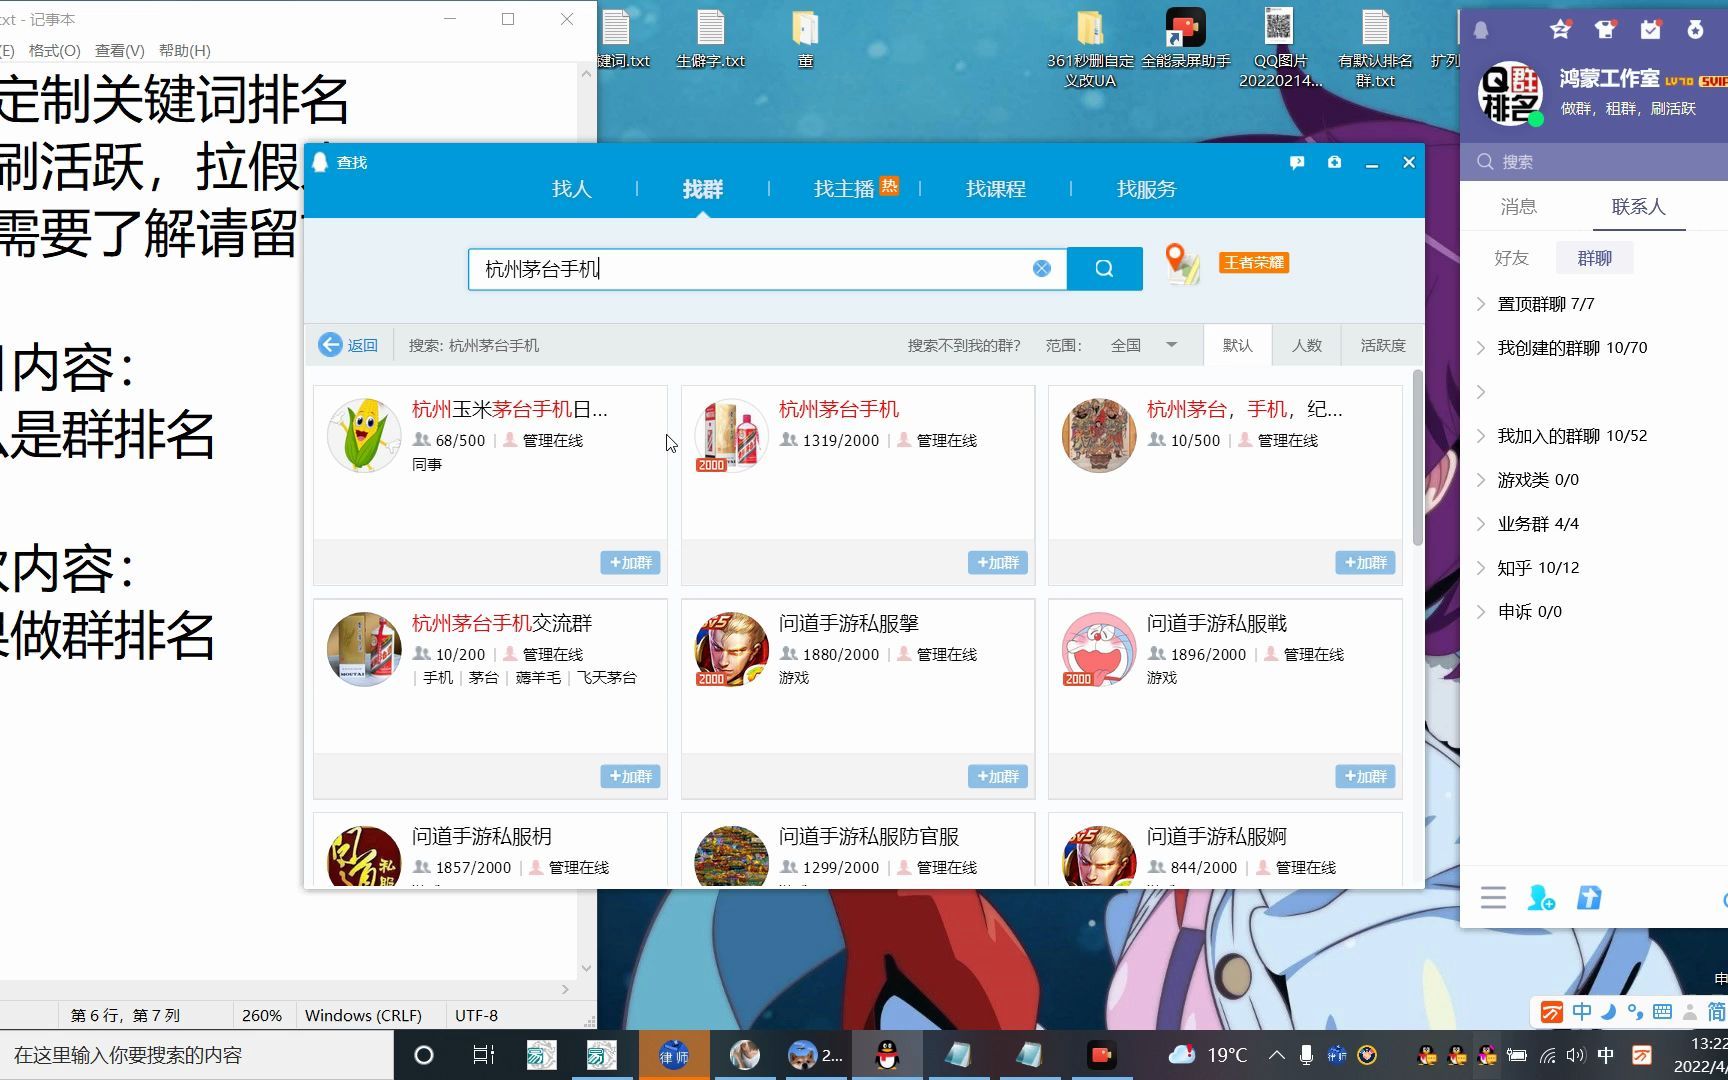Image resolution: width=1728 pixels, height=1080 pixels.
Task: Click 加群 for the 杭州茅台手机 1319/2000 group
Action: [x=998, y=563]
